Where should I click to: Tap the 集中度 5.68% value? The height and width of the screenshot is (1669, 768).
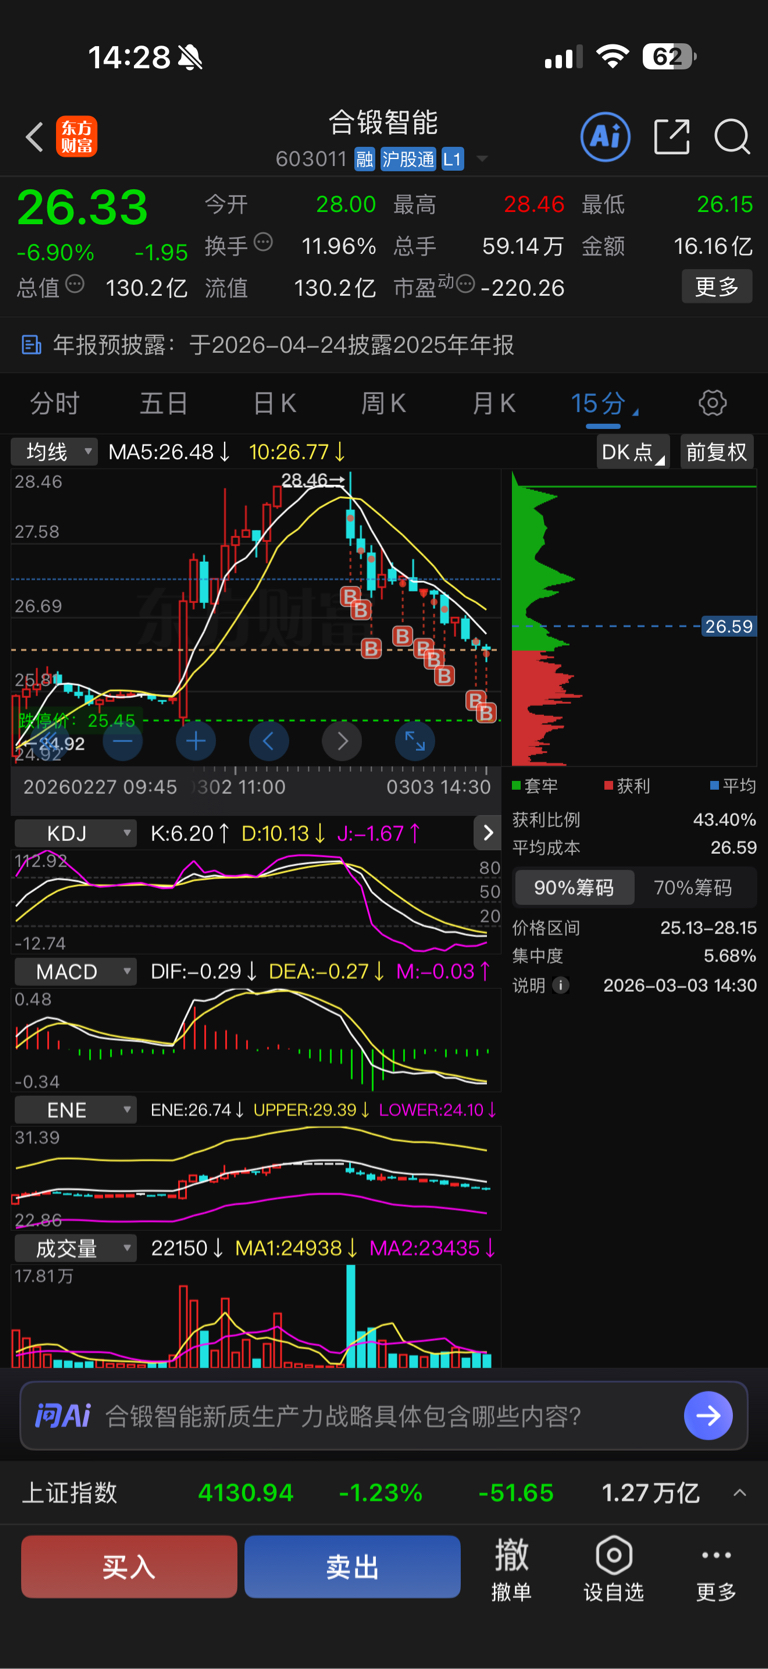tap(730, 956)
